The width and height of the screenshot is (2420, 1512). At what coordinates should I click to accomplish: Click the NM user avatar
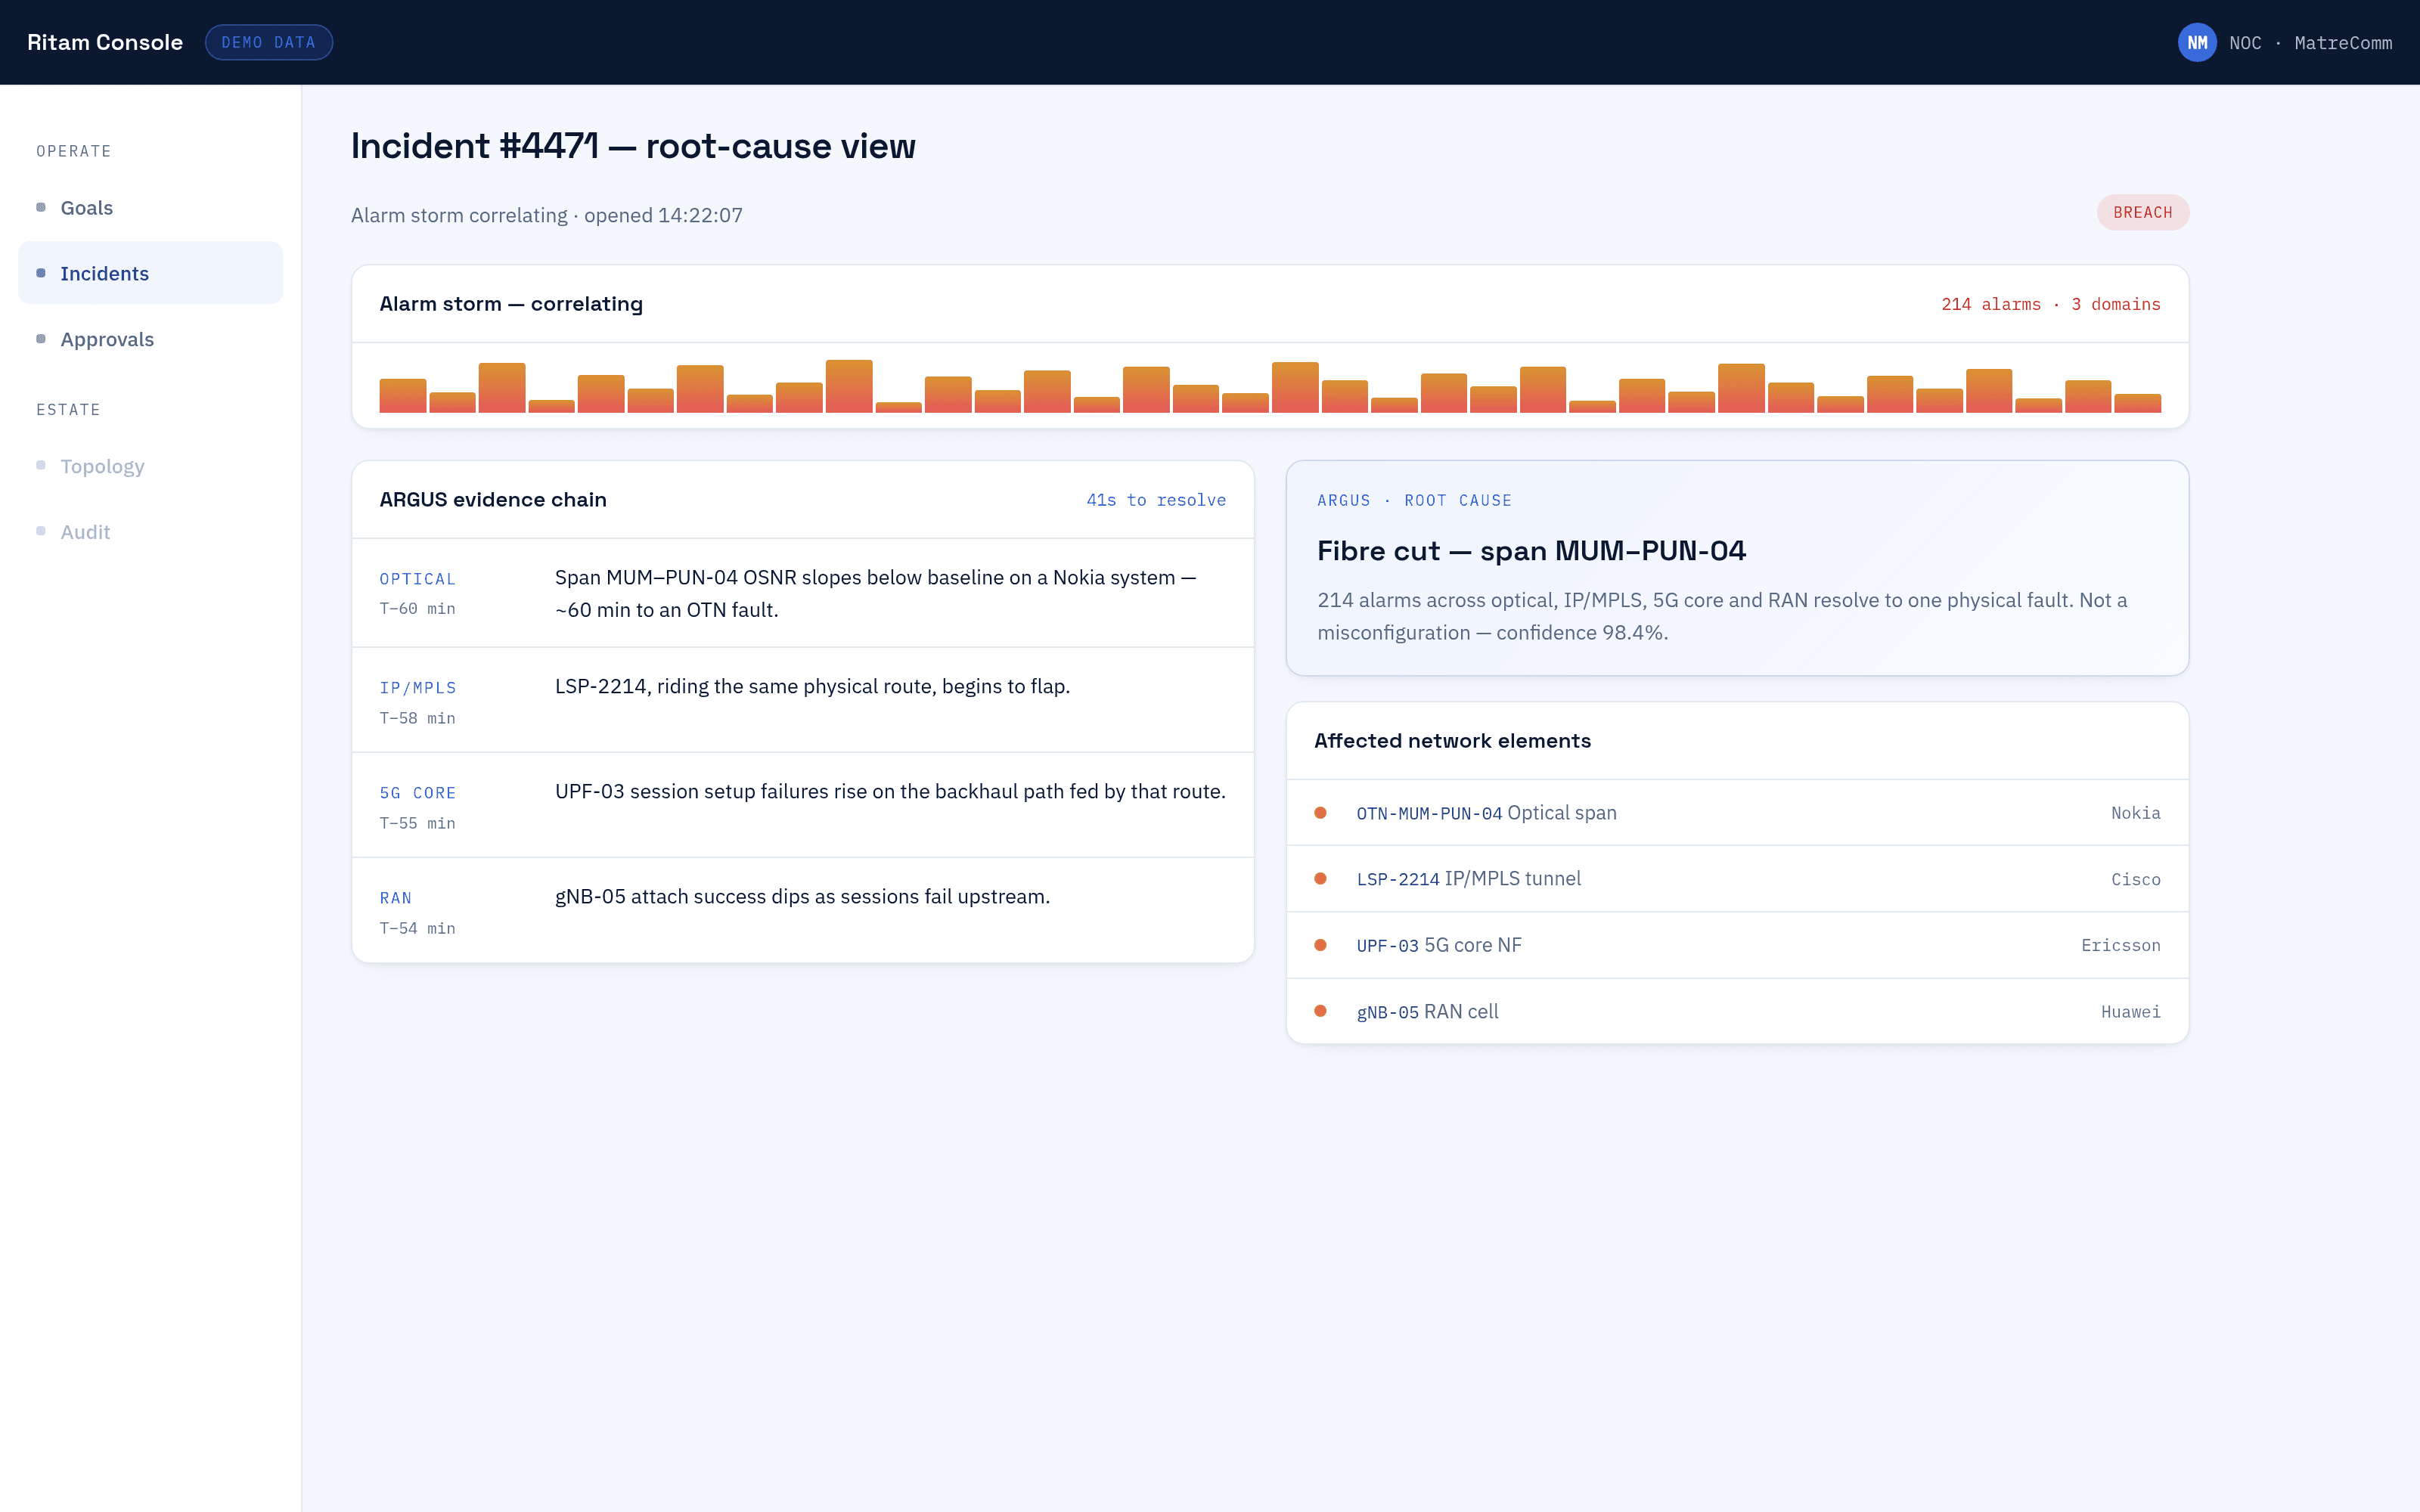2196,42
